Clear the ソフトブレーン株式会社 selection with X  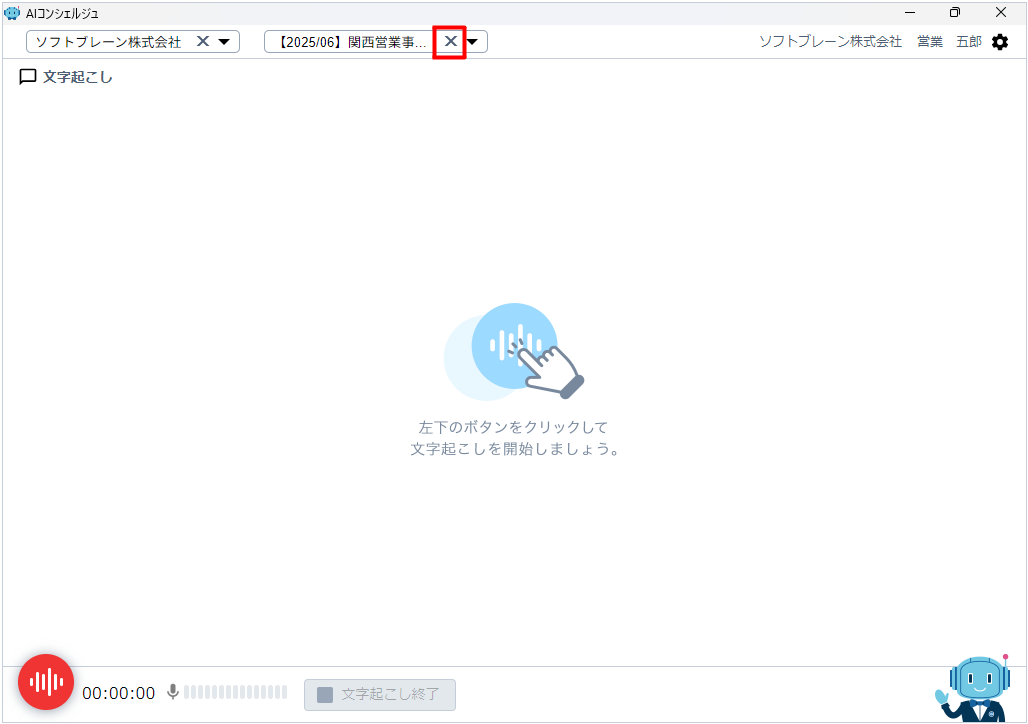[x=203, y=41]
